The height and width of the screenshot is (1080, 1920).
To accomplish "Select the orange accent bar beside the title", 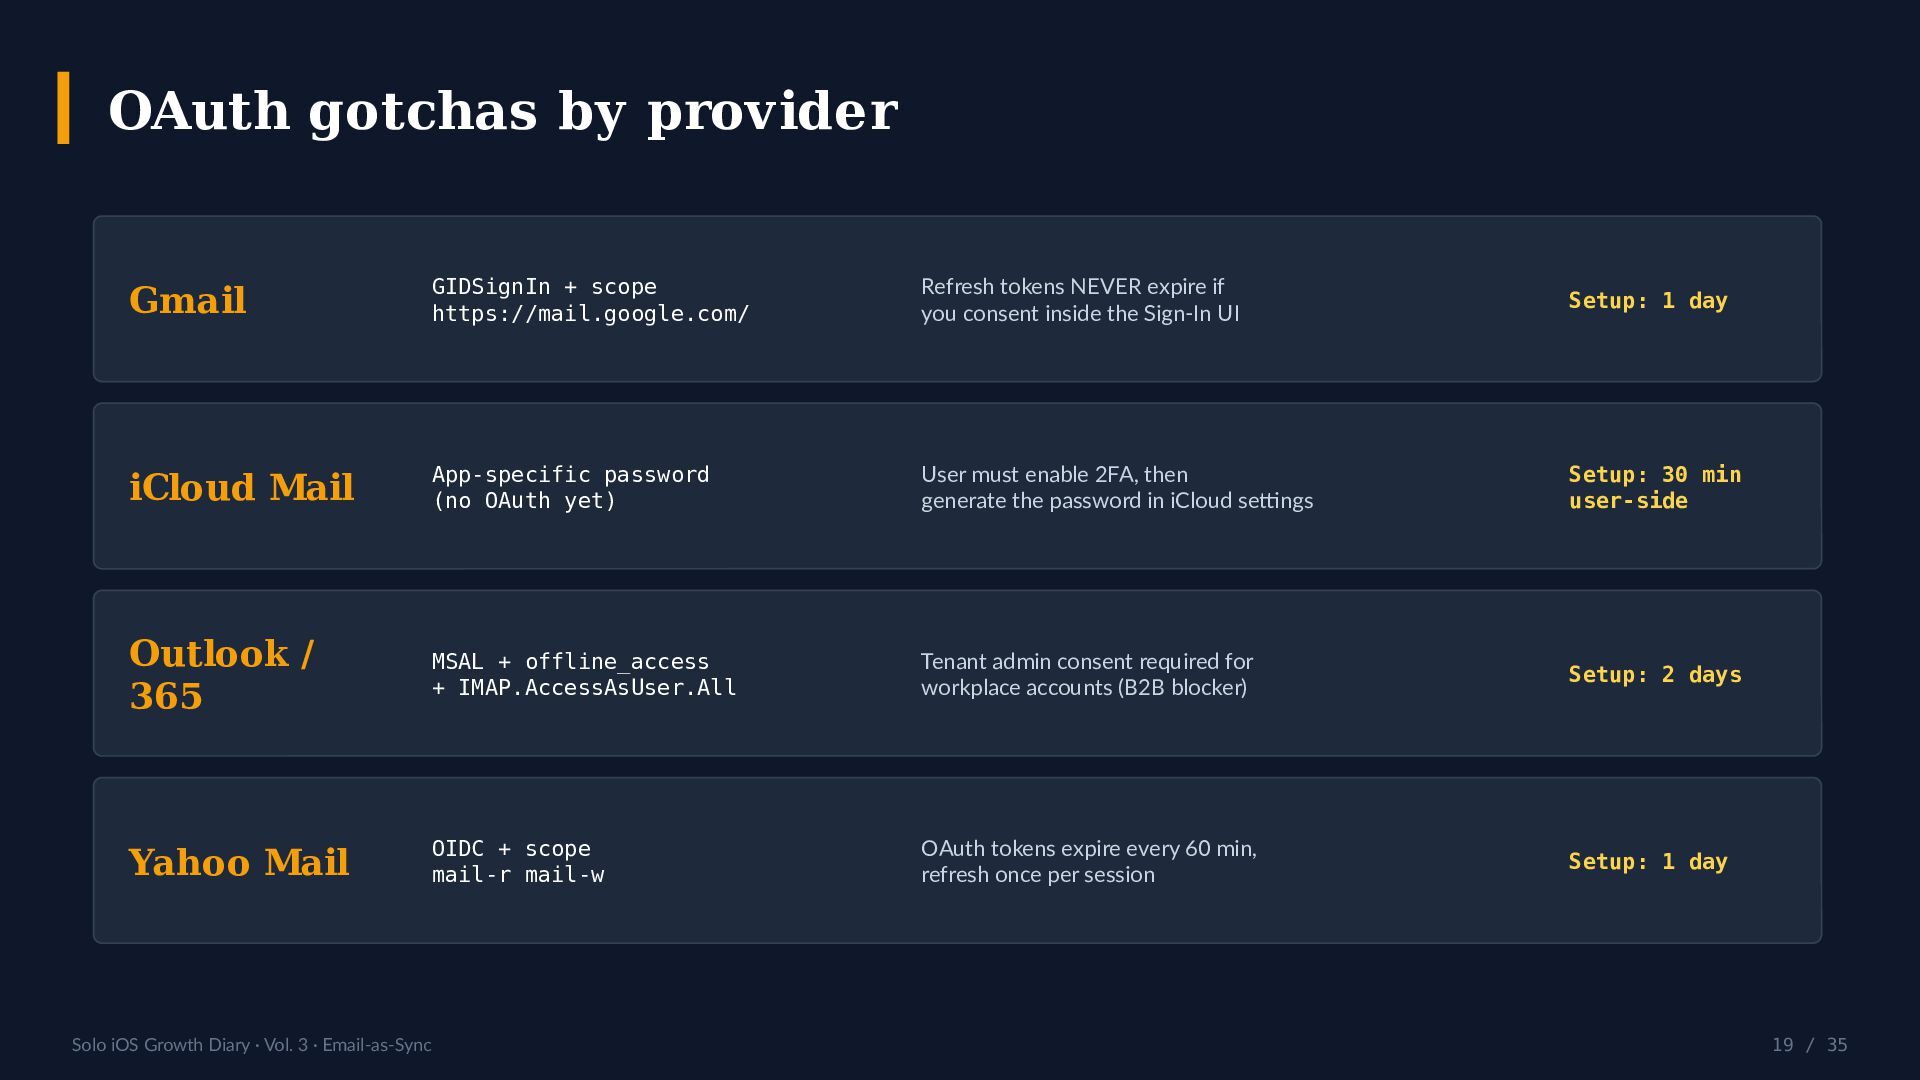I will tap(64, 108).
